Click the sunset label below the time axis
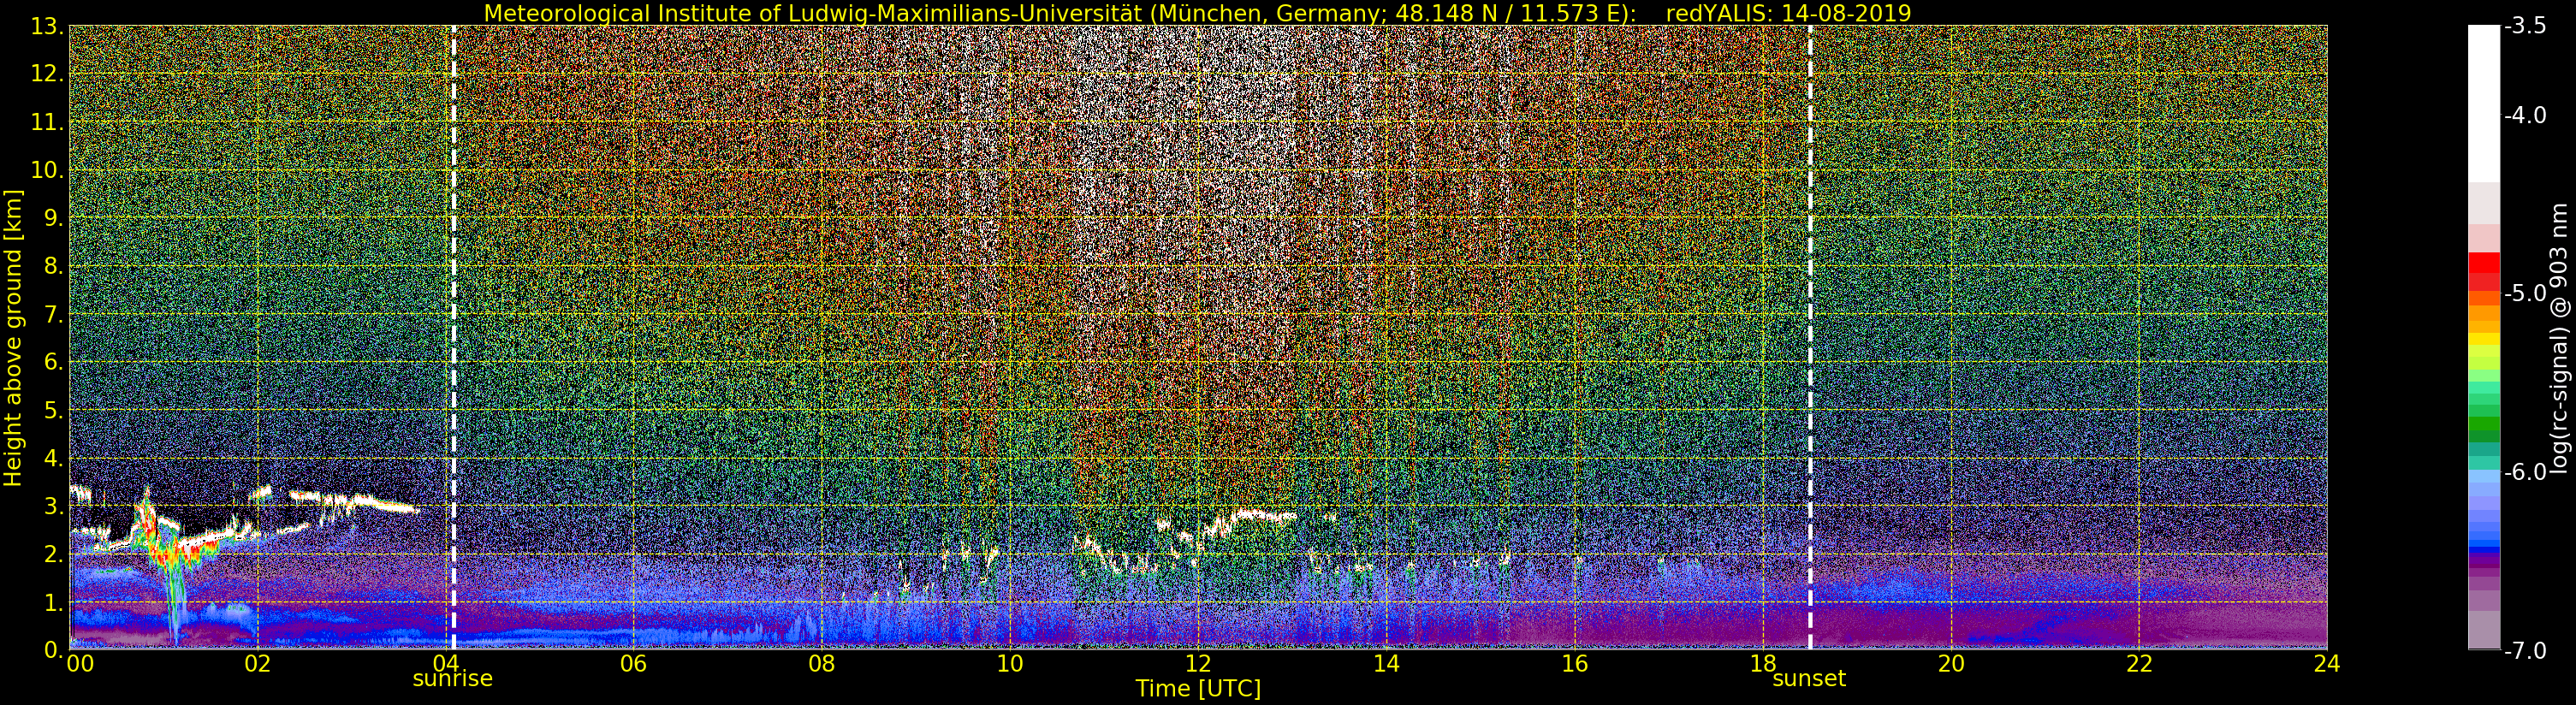This screenshot has width=2576, height=705. click(1808, 678)
